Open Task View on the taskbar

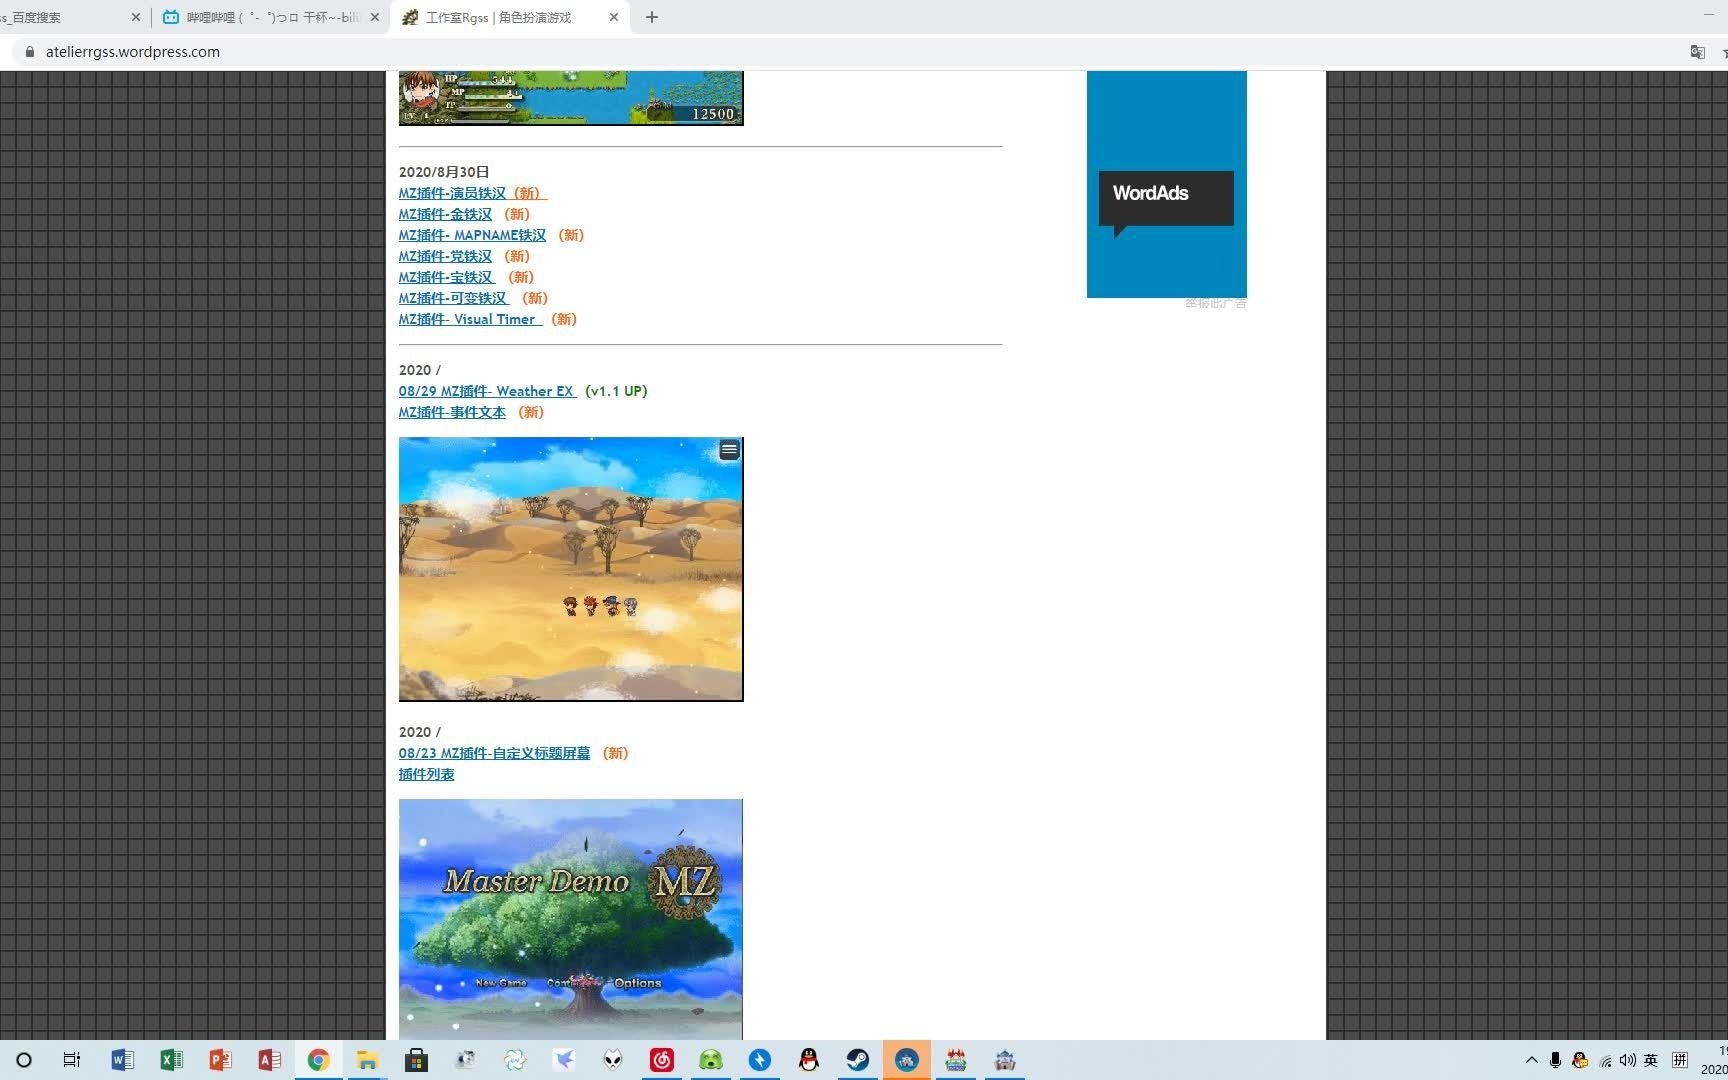point(72,1060)
